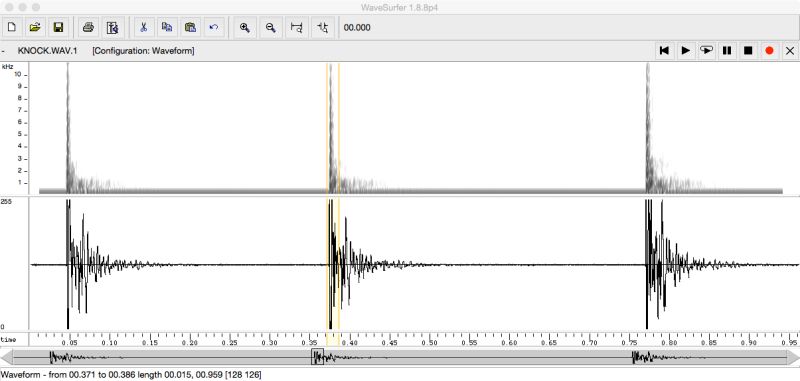Stop audio playback

pos(748,50)
